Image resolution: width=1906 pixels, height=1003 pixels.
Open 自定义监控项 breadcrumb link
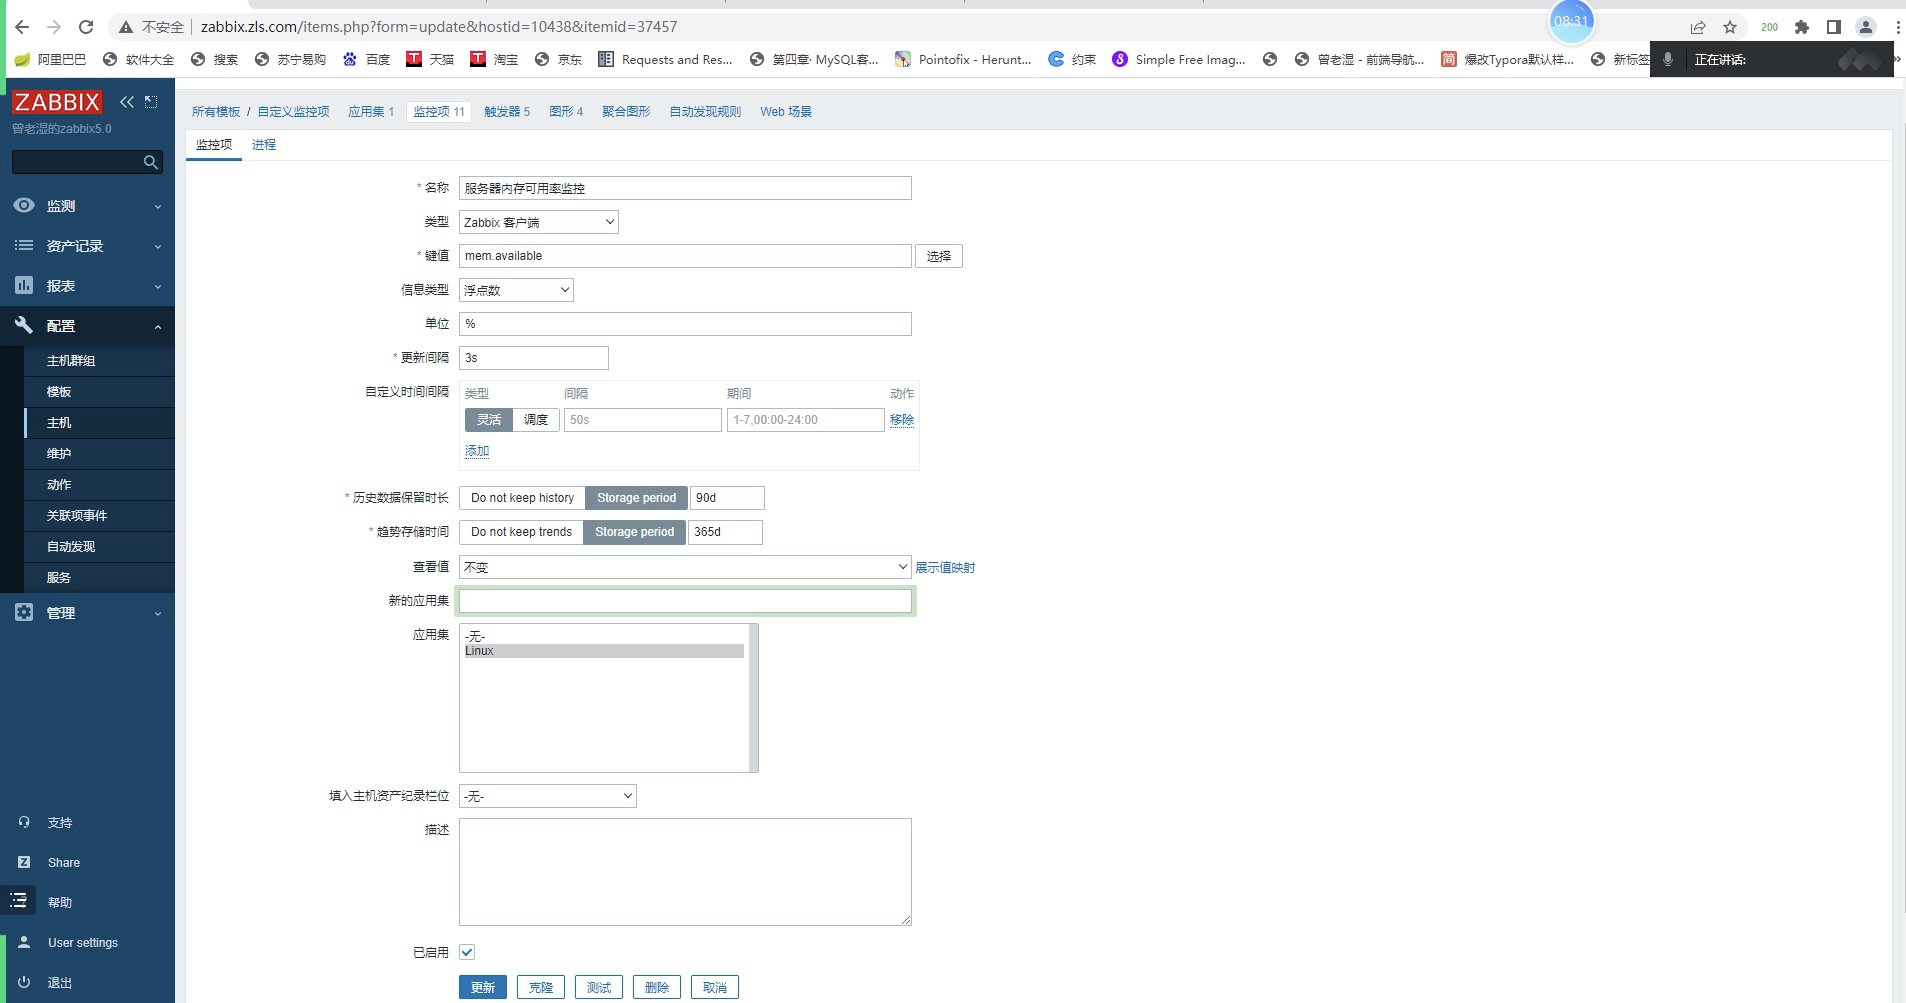pos(293,112)
